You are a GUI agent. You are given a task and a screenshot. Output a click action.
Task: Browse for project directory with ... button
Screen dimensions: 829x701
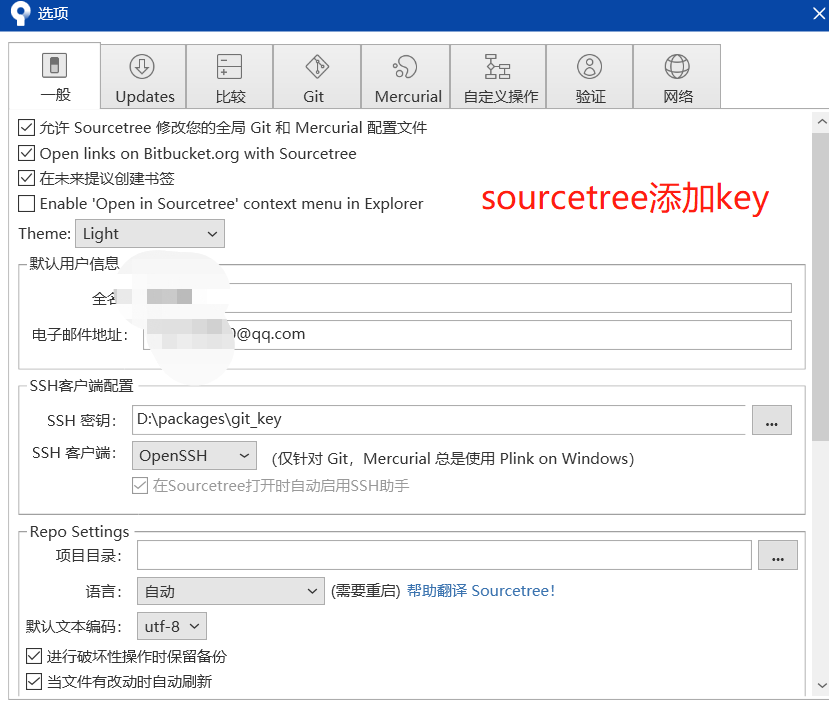pos(778,555)
